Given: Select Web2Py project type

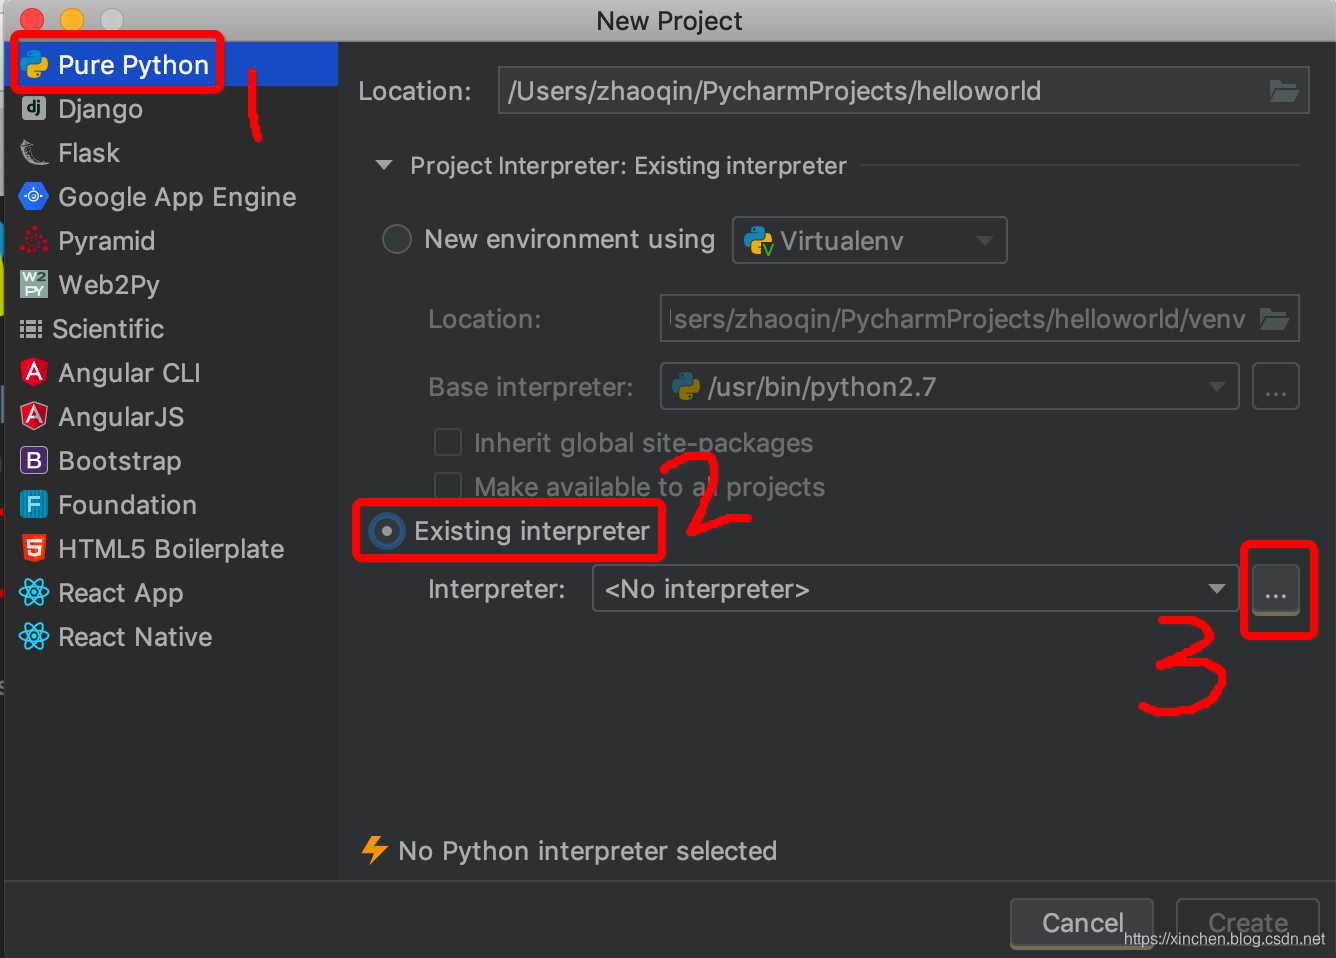Looking at the screenshot, I should 171,284.
